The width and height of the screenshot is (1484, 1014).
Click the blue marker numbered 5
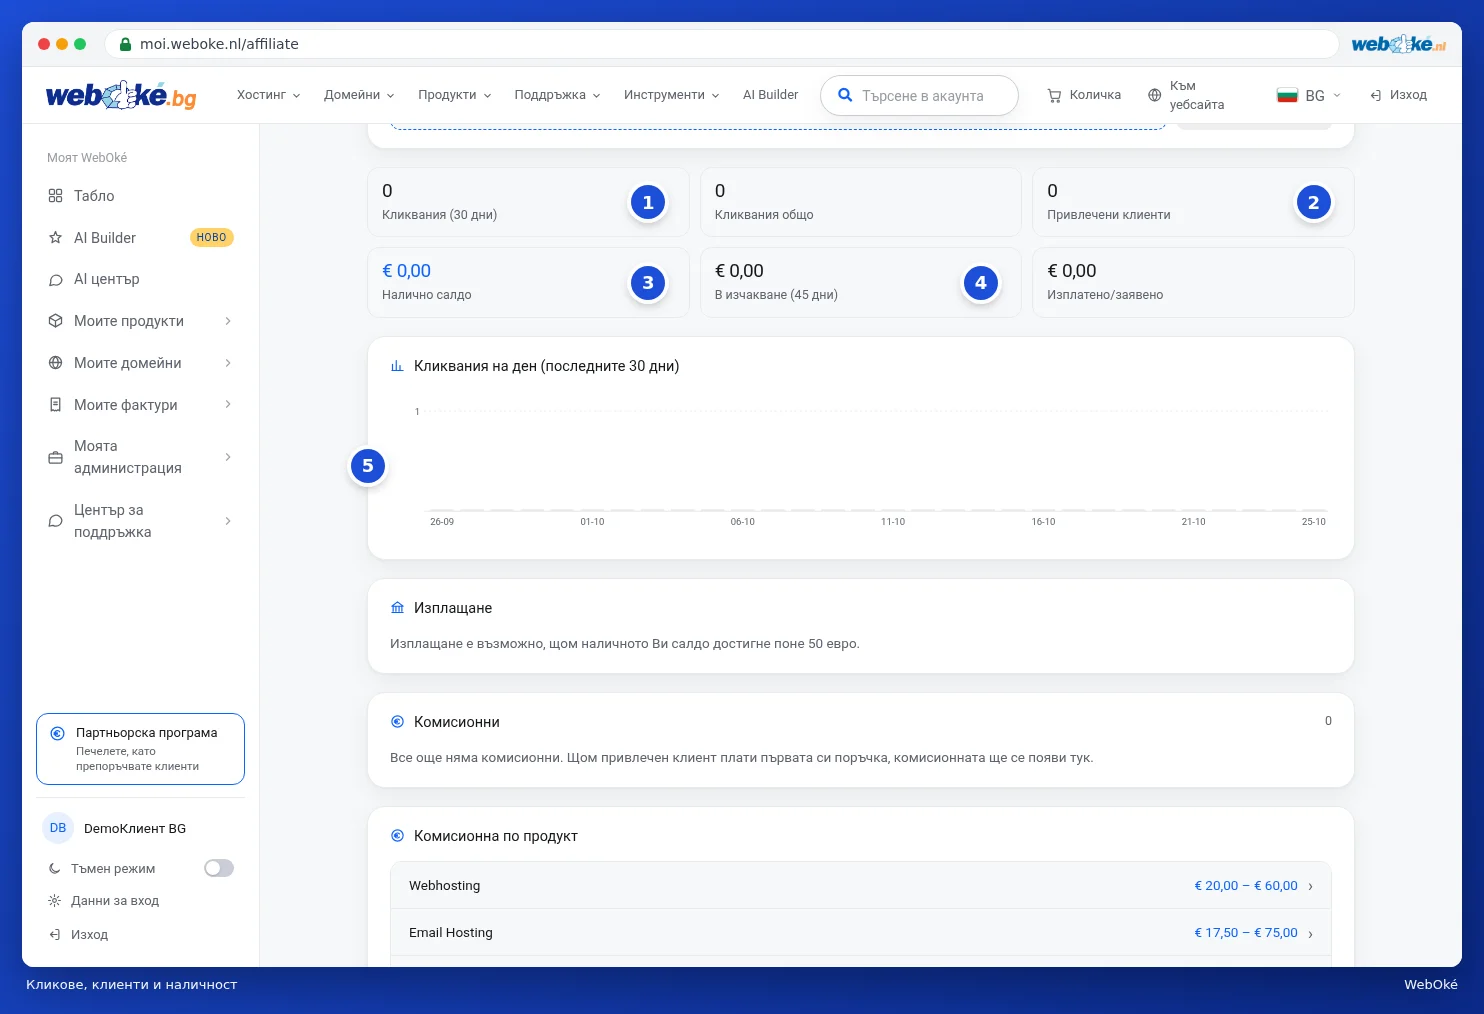[368, 466]
